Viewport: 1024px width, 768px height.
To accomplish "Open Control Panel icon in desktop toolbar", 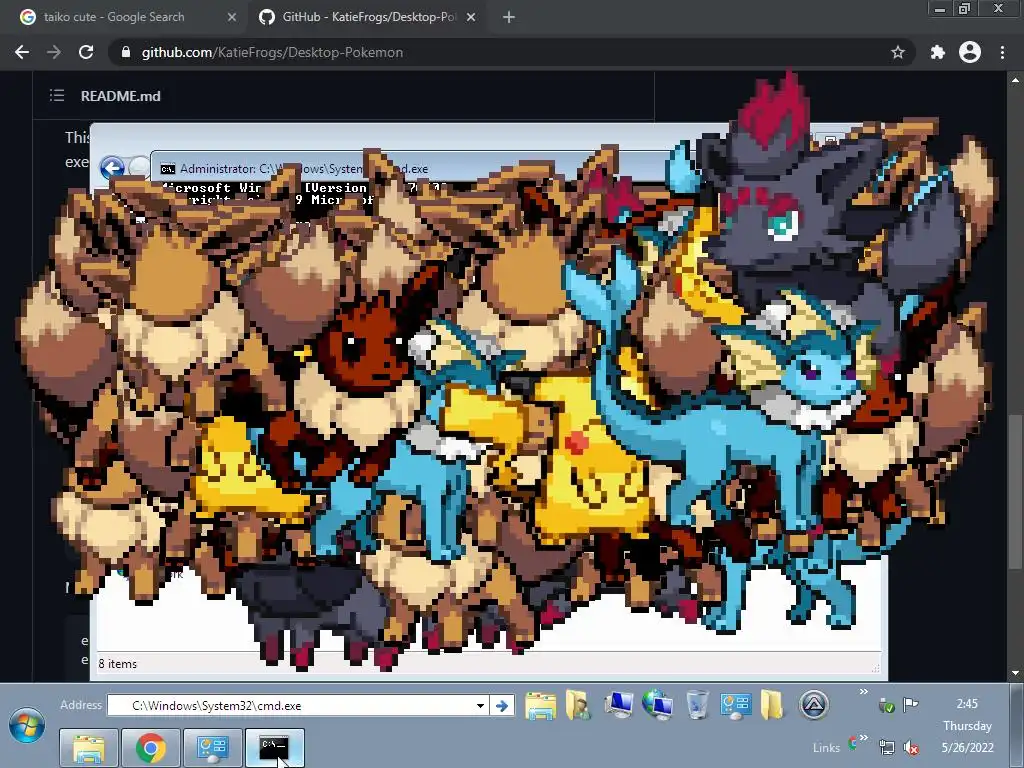I will coord(735,706).
